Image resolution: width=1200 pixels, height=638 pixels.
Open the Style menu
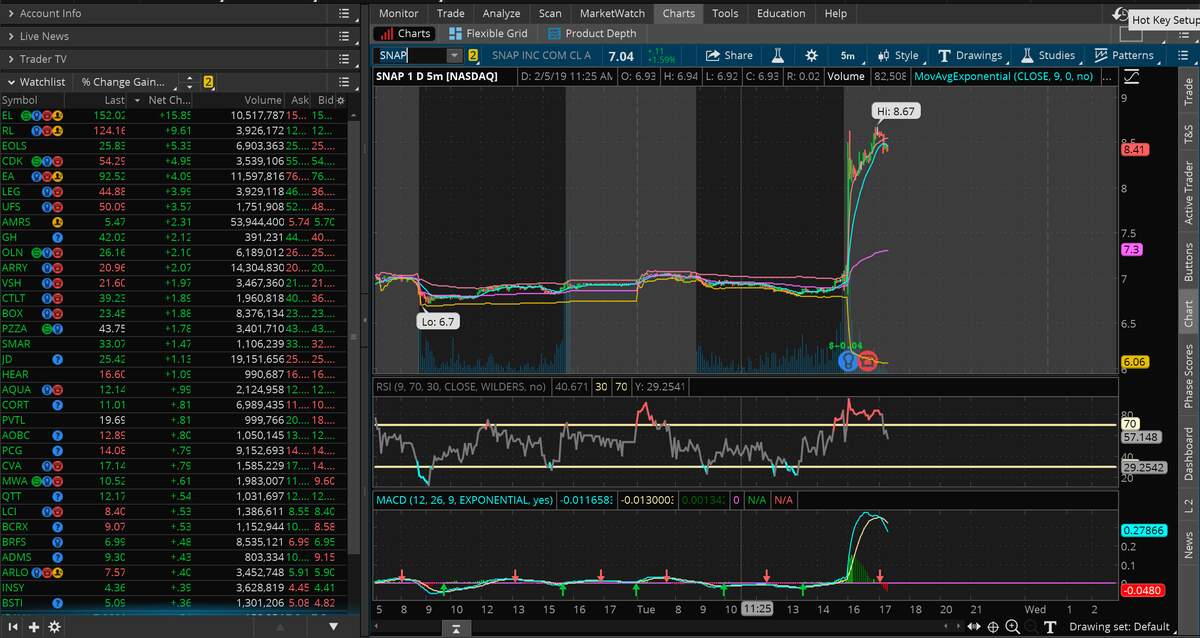click(897, 56)
